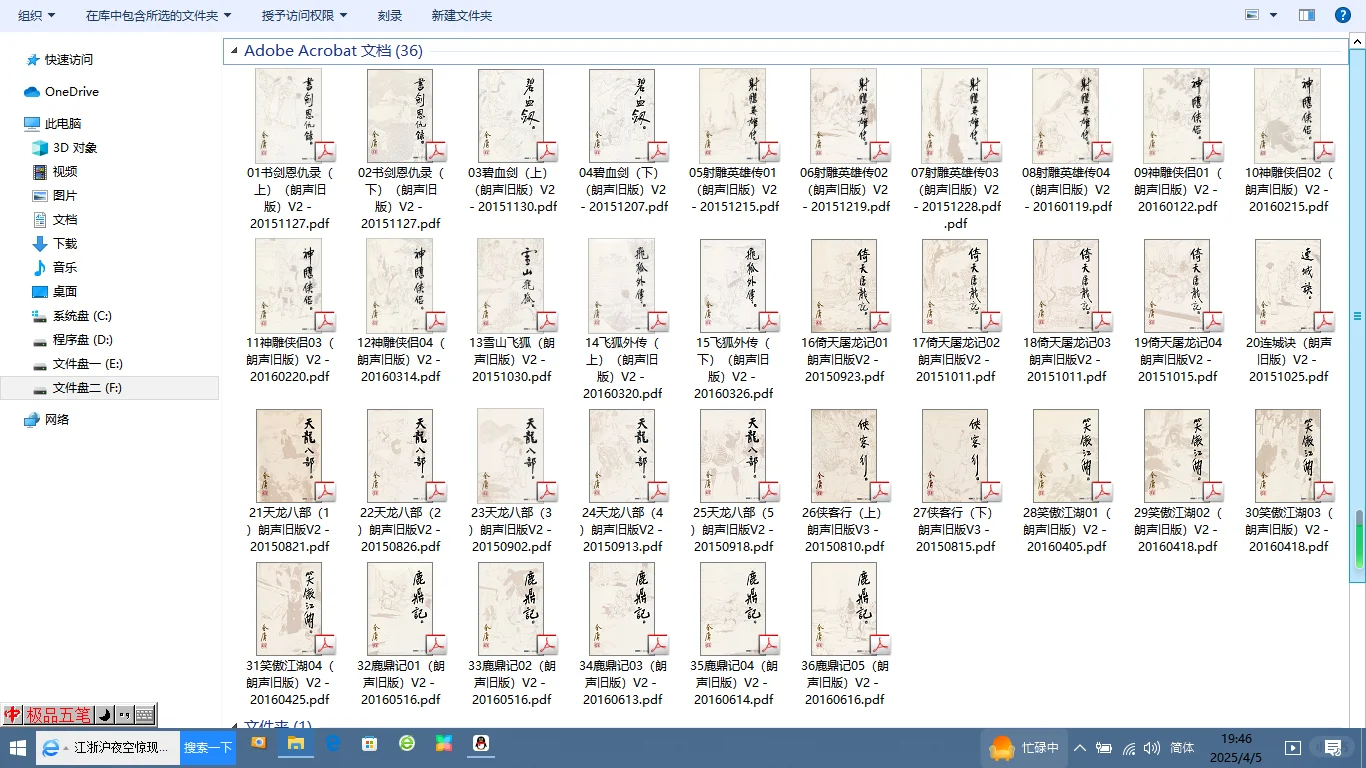Toggle the preview pane icon
The image size is (1366, 768).
pyautogui.click(x=1306, y=15)
